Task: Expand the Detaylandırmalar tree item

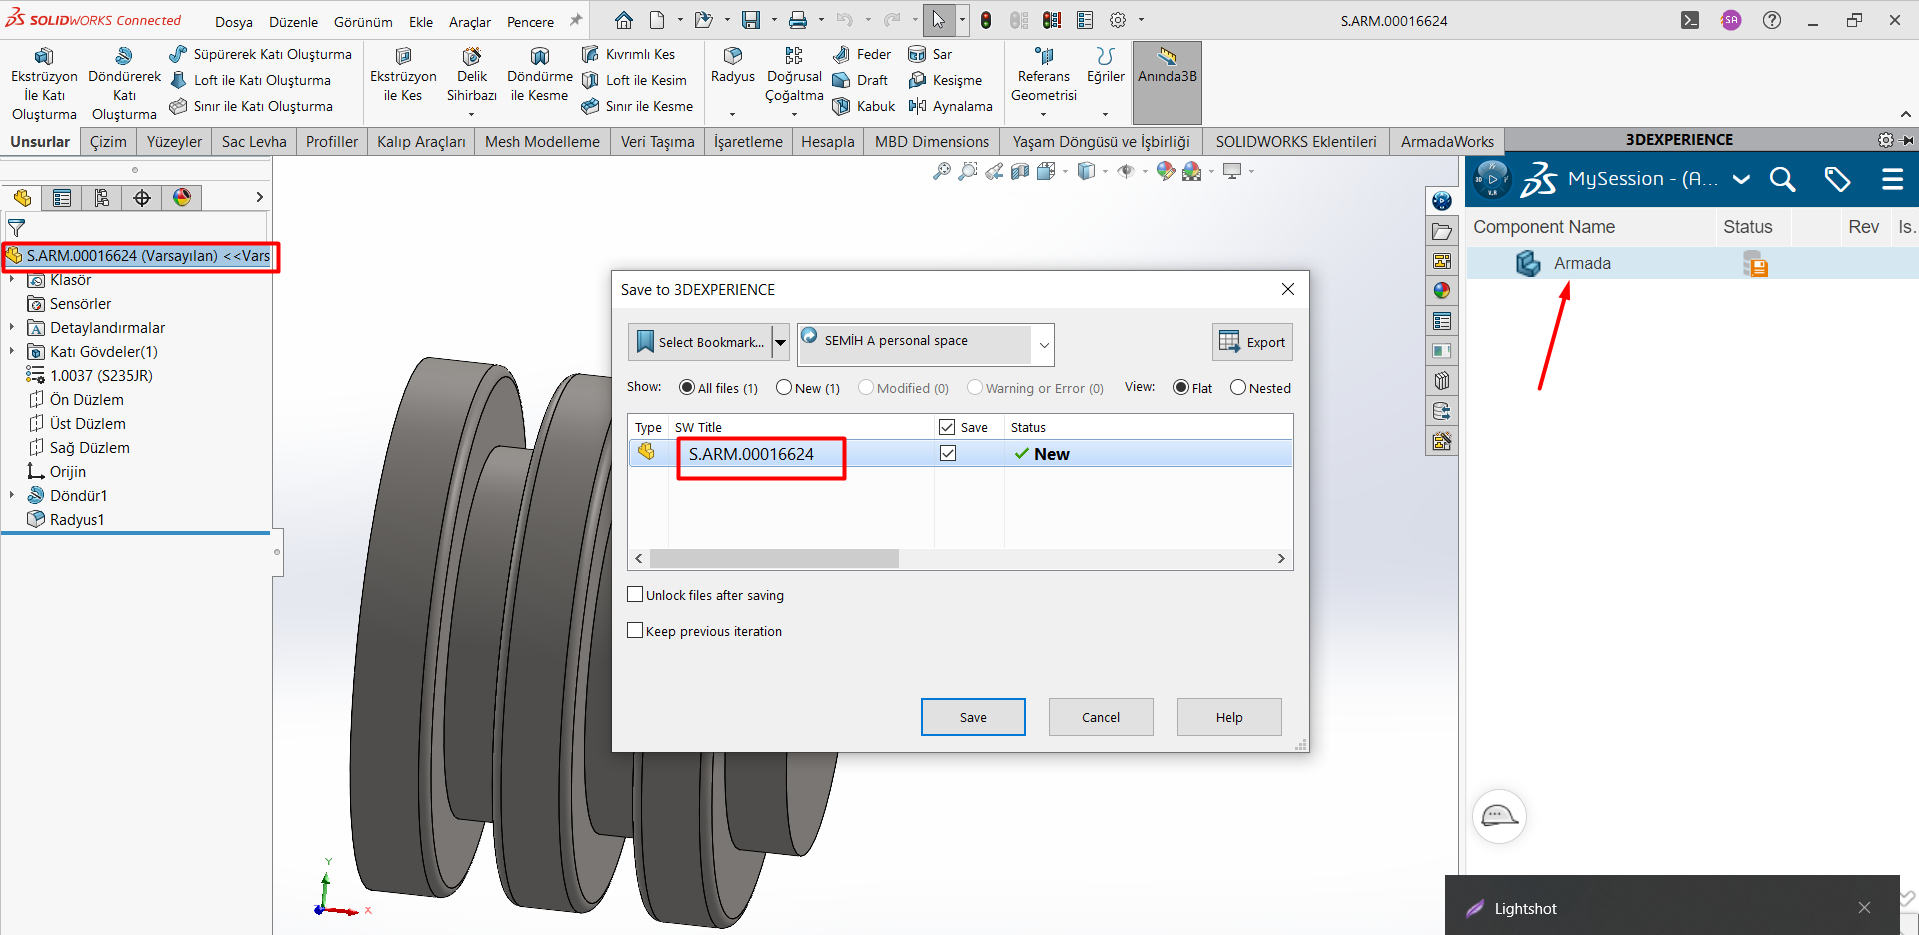Action: [12, 328]
